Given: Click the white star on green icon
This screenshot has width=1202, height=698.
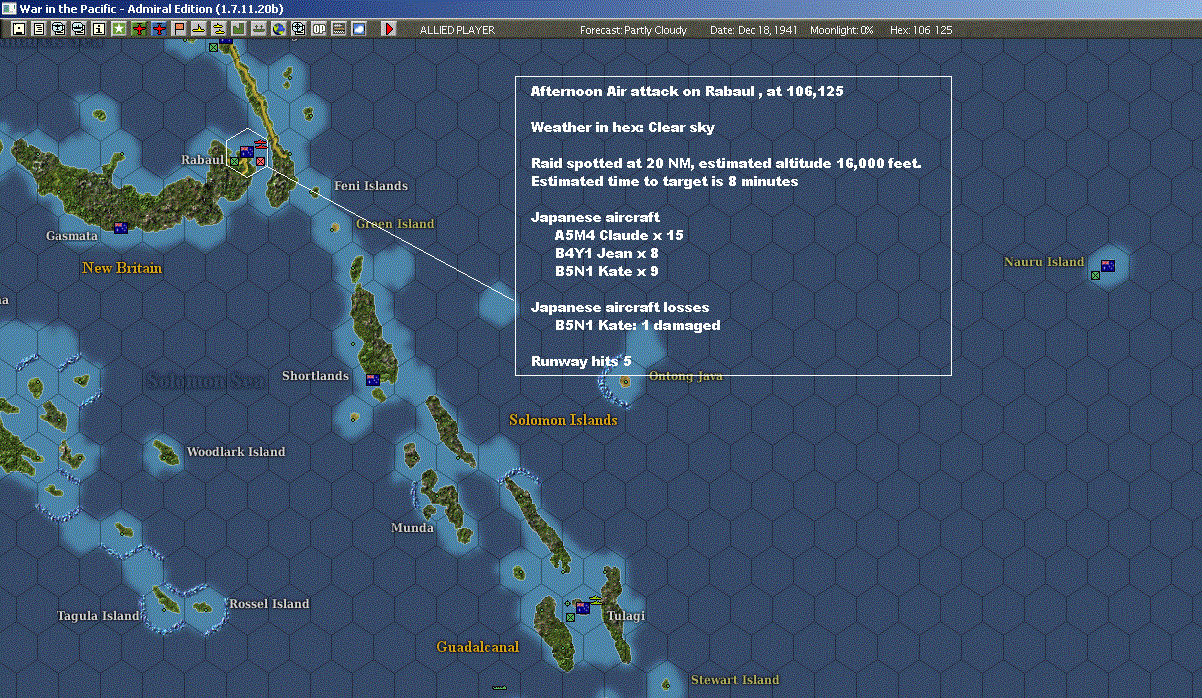Looking at the screenshot, I should tap(119, 30).
